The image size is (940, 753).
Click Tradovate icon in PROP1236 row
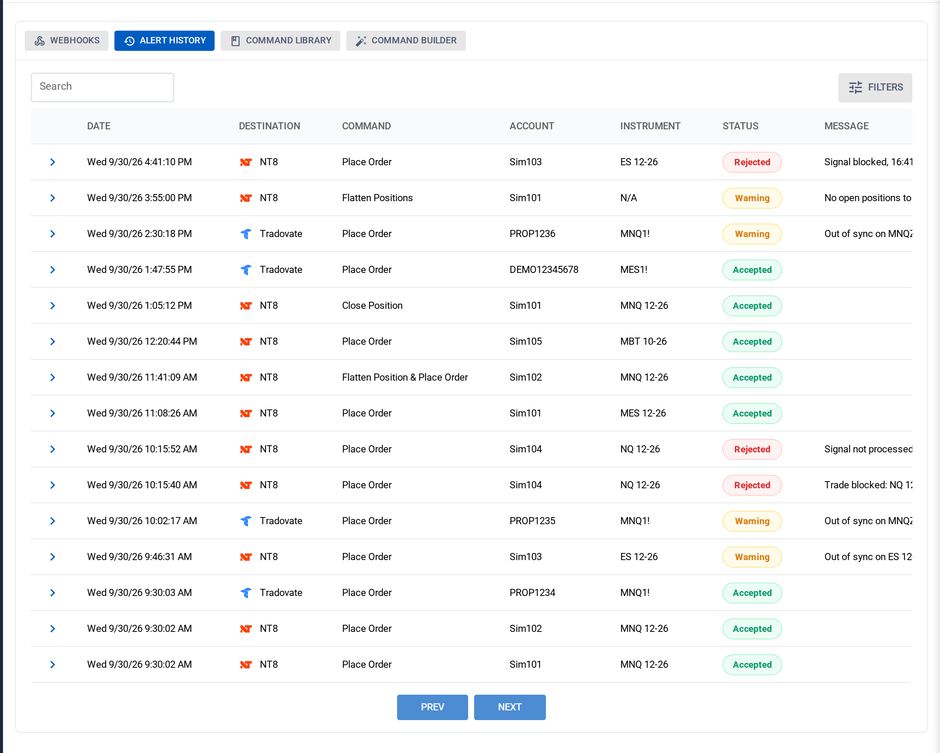[x=246, y=234]
